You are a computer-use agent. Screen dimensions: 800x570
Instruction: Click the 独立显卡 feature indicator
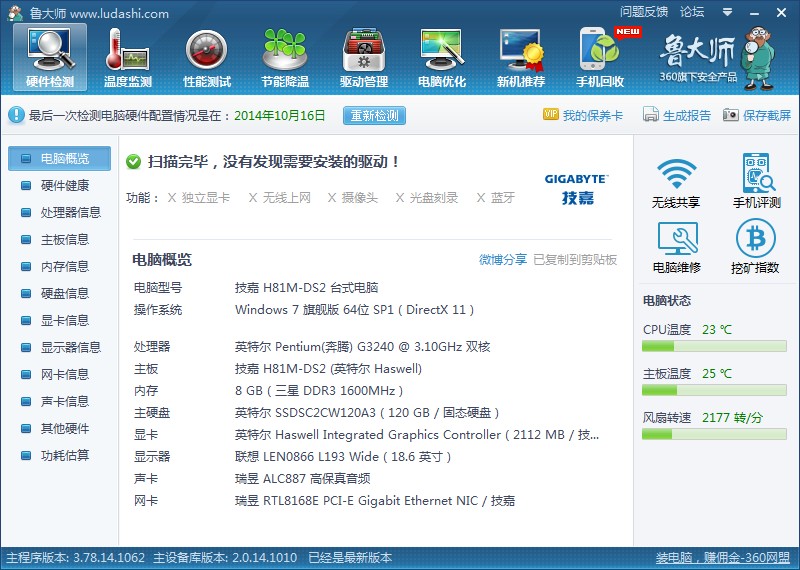(198, 198)
